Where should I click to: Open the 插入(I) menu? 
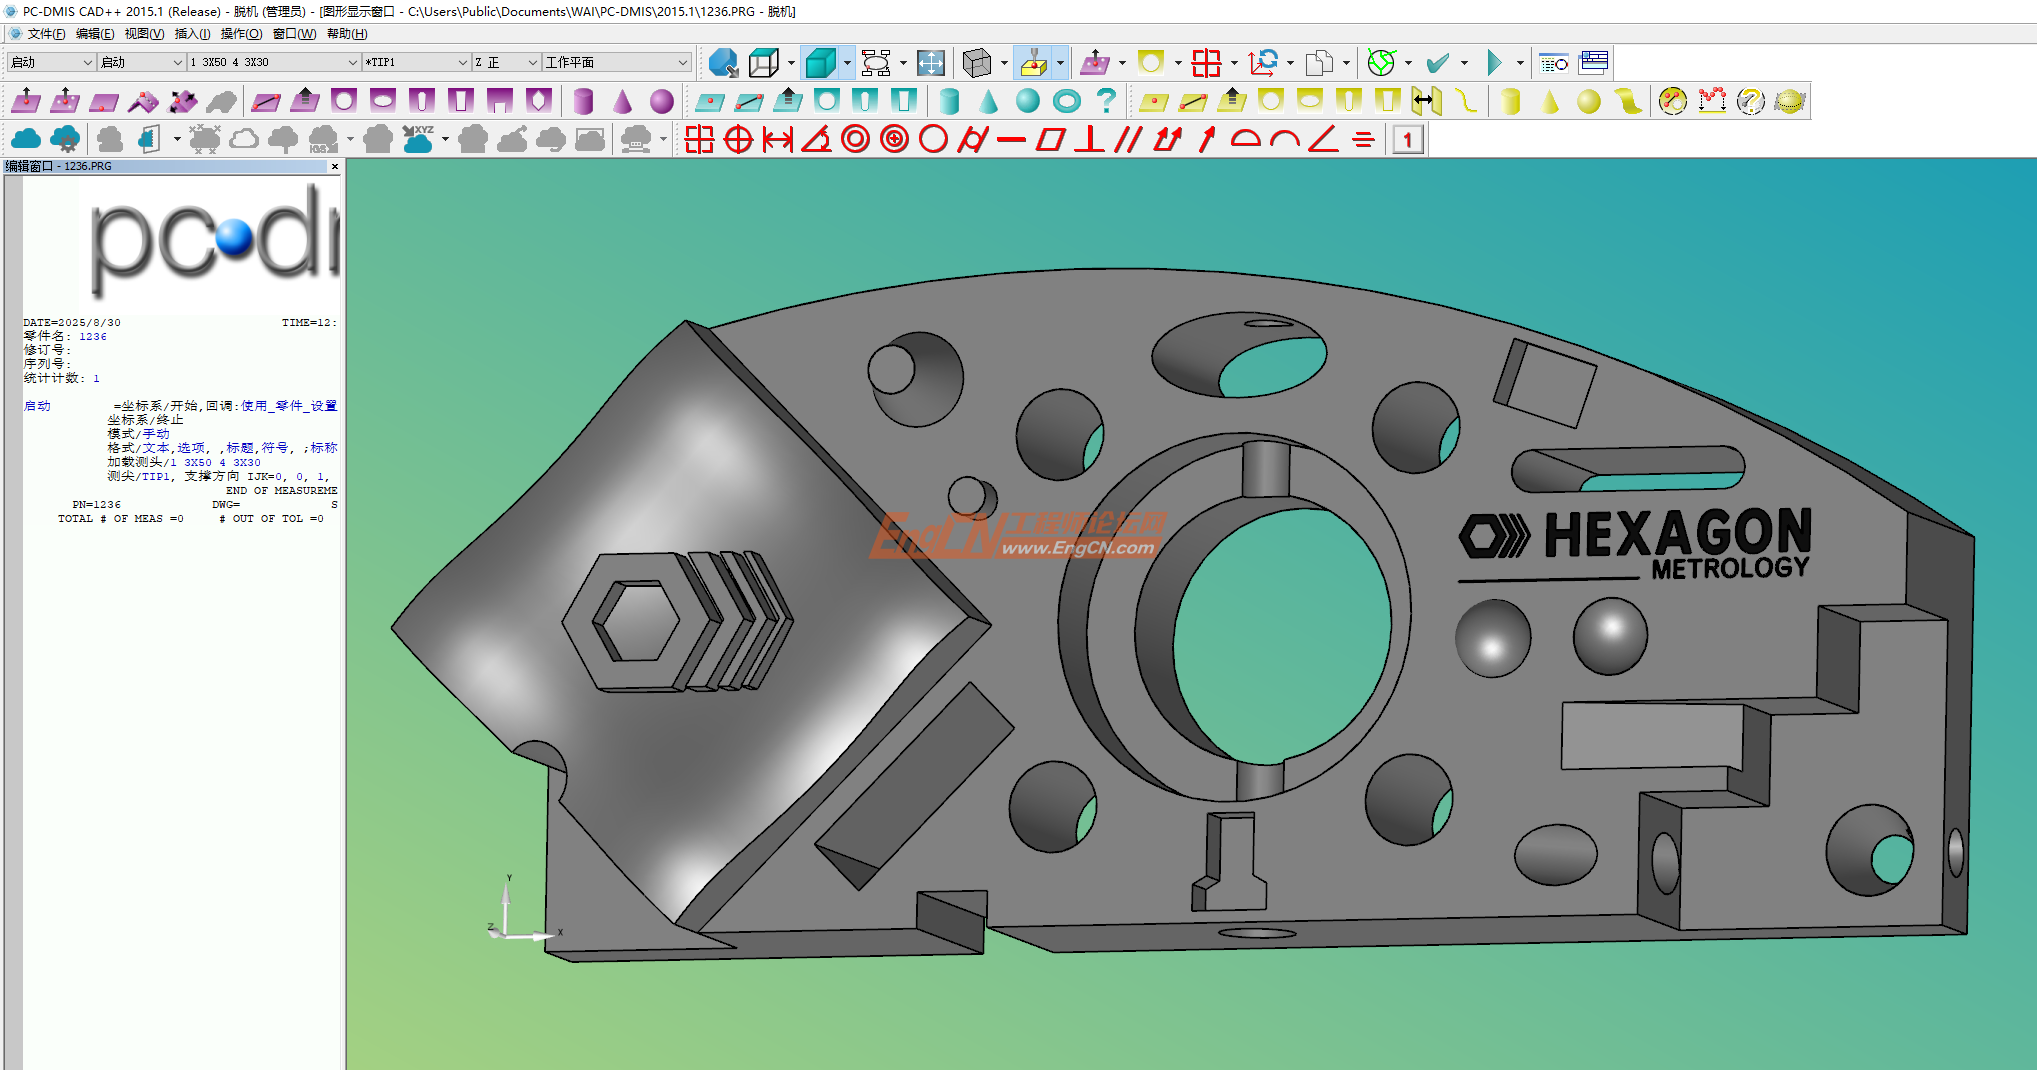tap(192, 34)
